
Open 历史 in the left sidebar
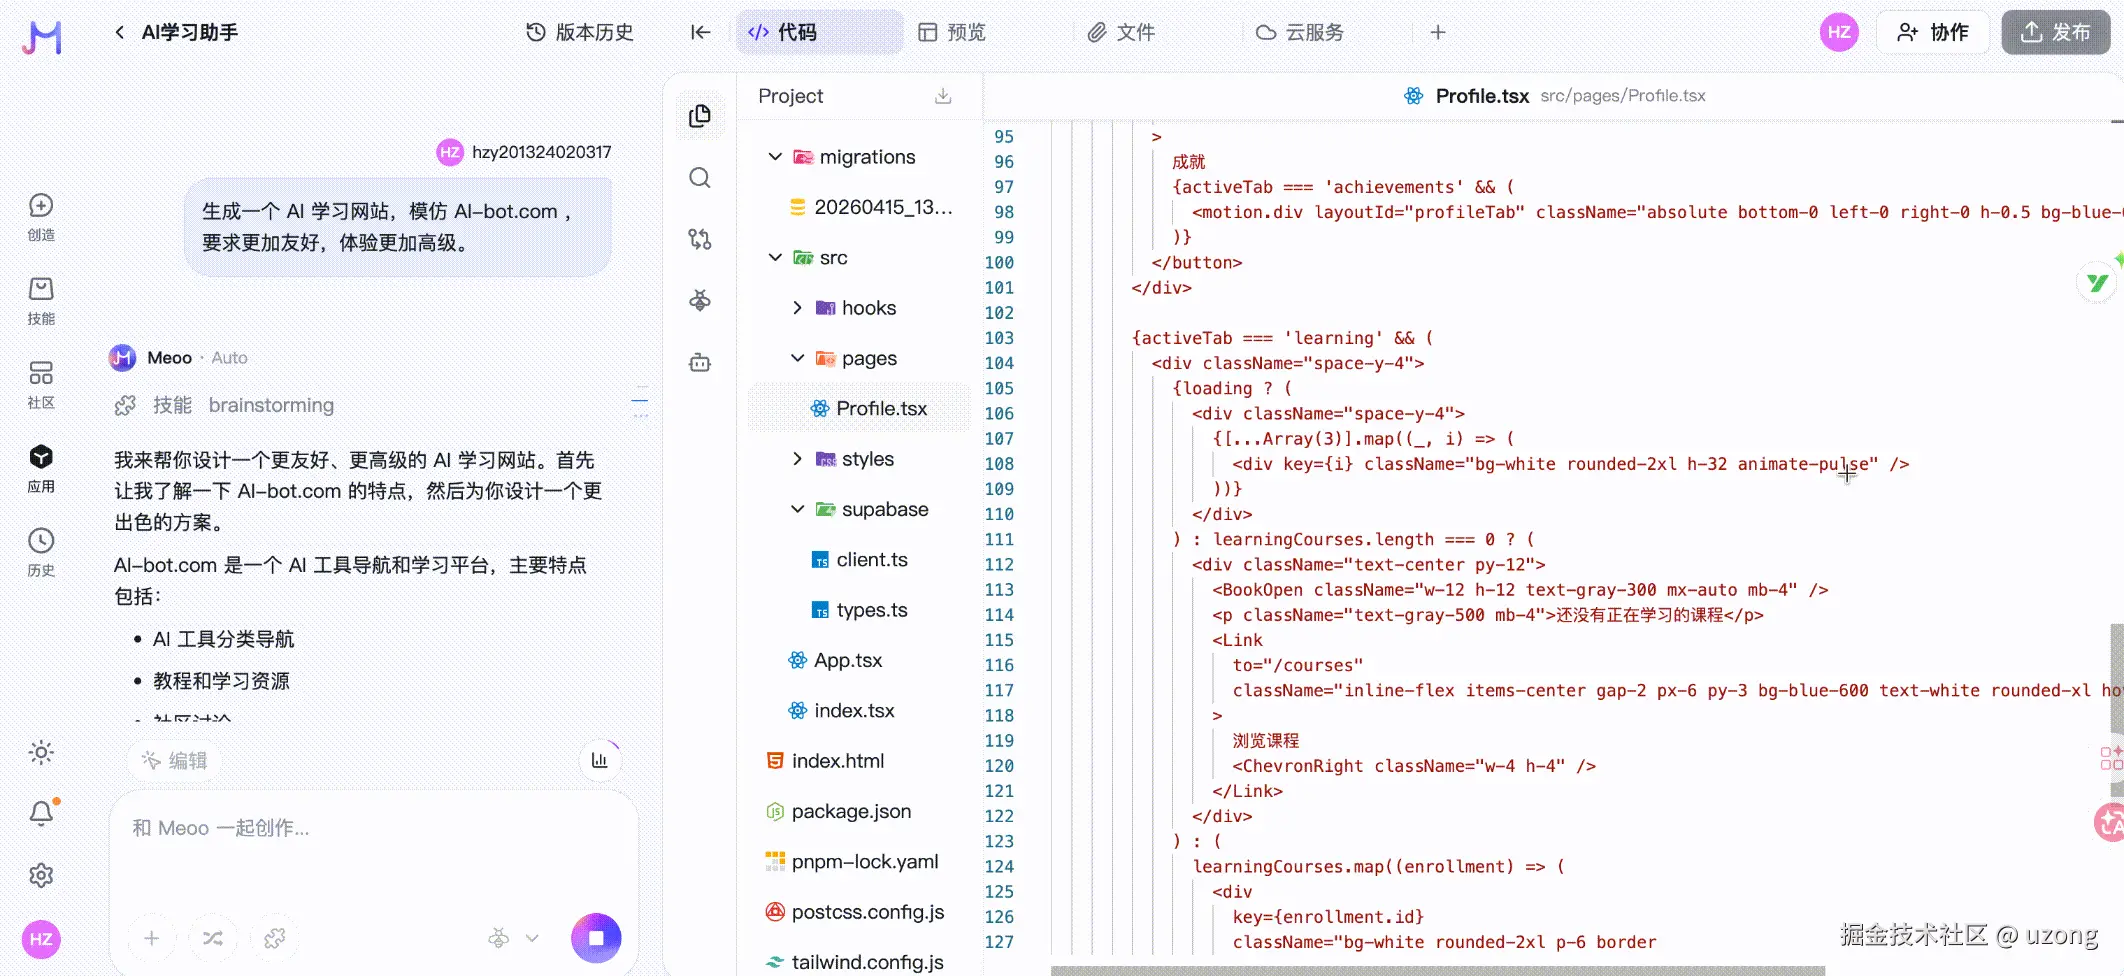click(x=41, y=553)
